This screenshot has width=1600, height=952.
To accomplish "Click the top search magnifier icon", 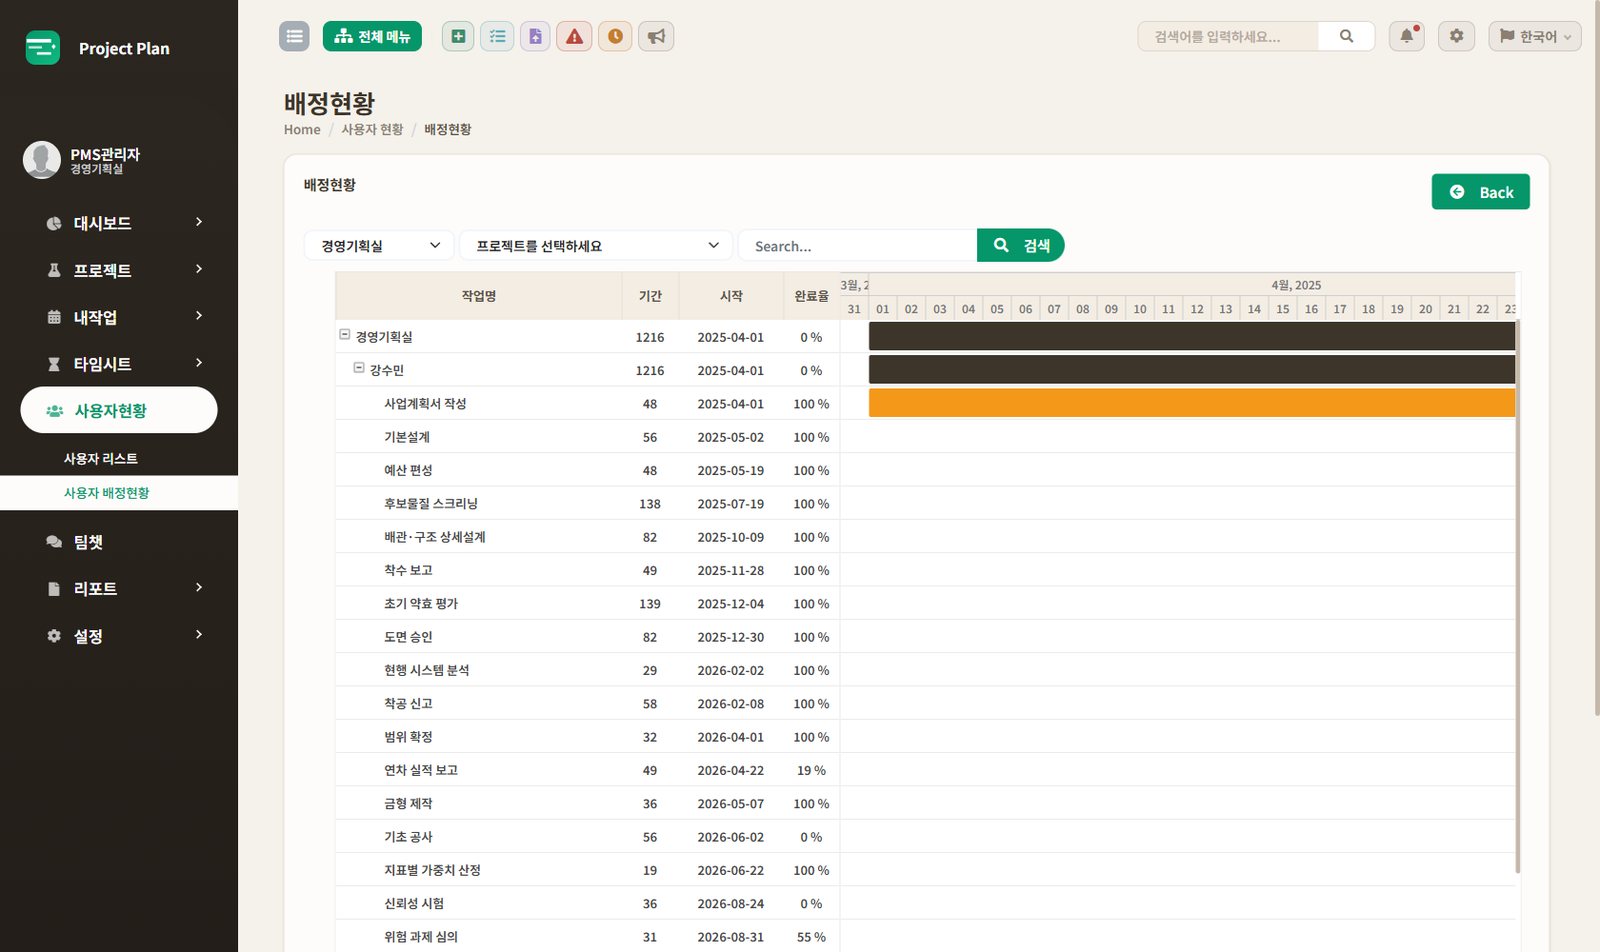I will [x=1346, y=36].
